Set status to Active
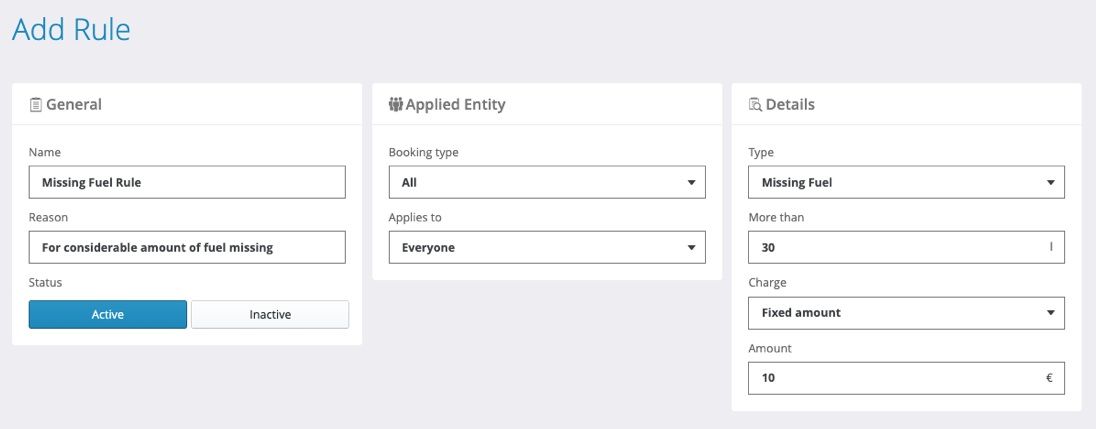The width and height of the screenshot is (1096, 429). pyautogui.click(x=108, y=314)
